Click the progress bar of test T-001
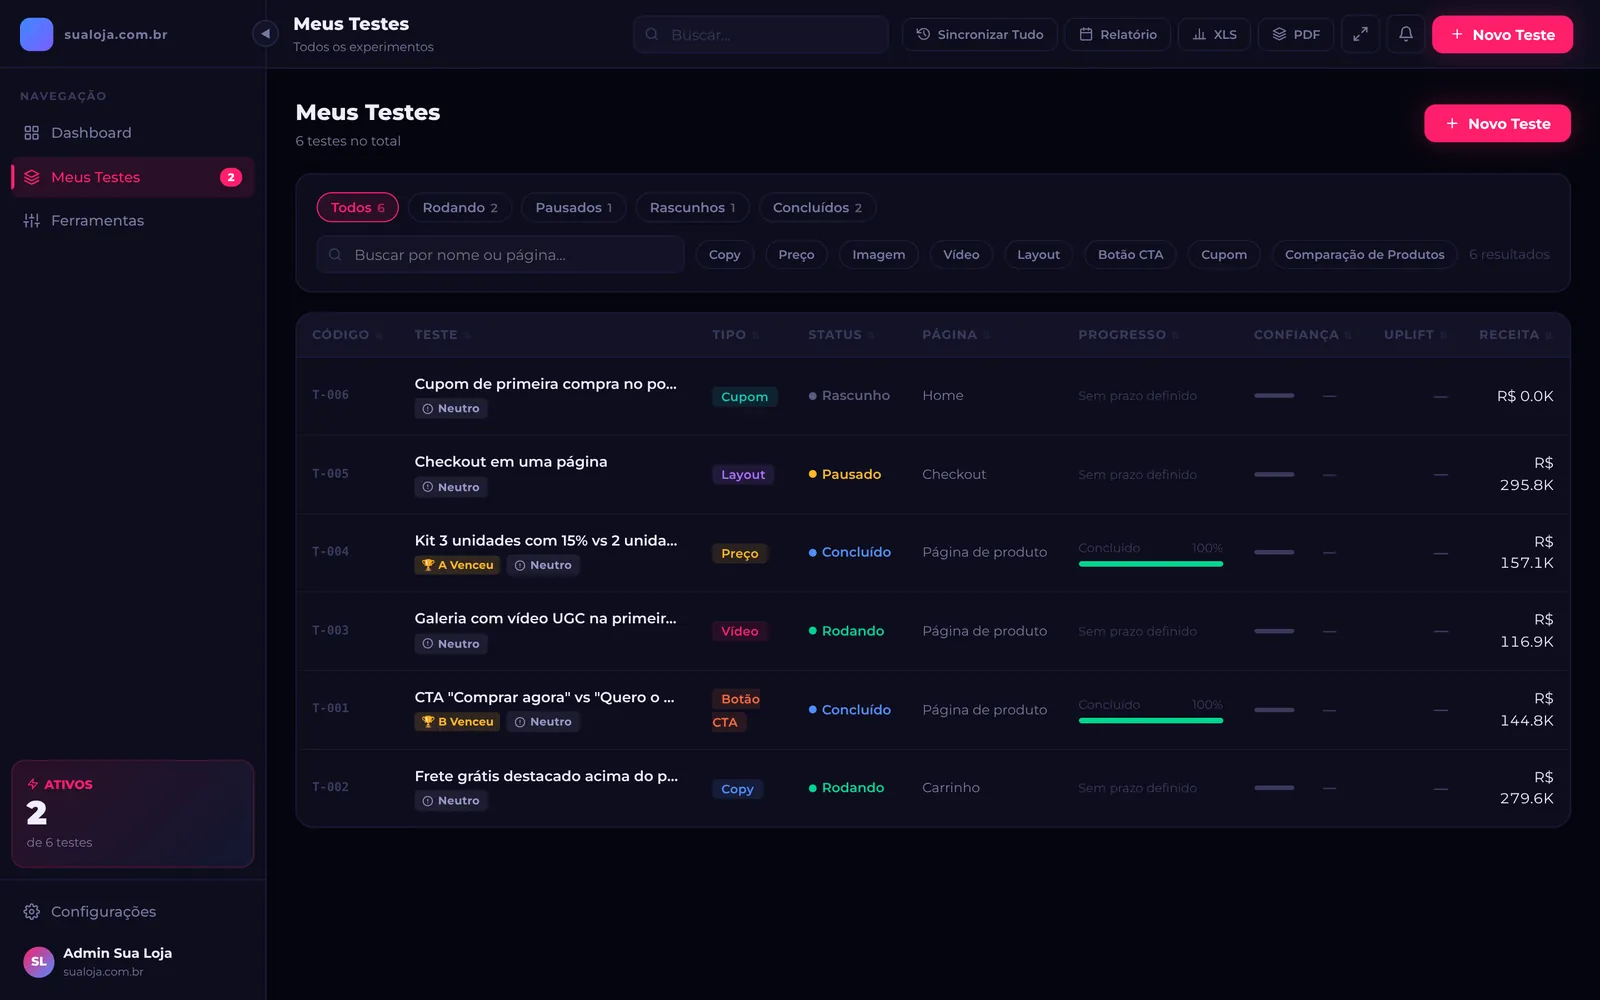Viewport: 1600px width, 1000px height. (x=1150, y=721)
